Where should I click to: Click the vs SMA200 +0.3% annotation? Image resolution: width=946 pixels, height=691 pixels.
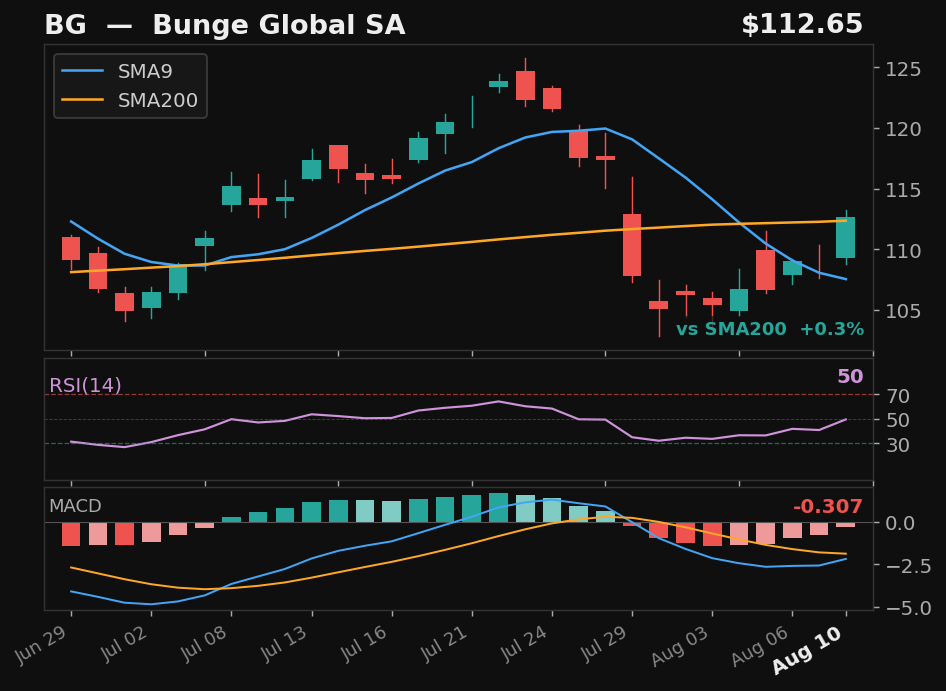(x=770, y=329)
